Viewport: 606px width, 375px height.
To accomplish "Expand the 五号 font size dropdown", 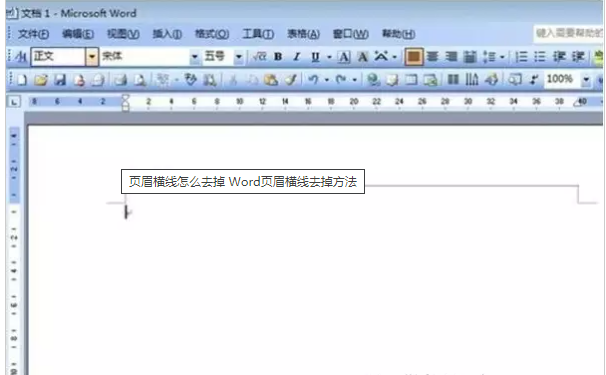I will pyautogui.click(x=239, y=57).
